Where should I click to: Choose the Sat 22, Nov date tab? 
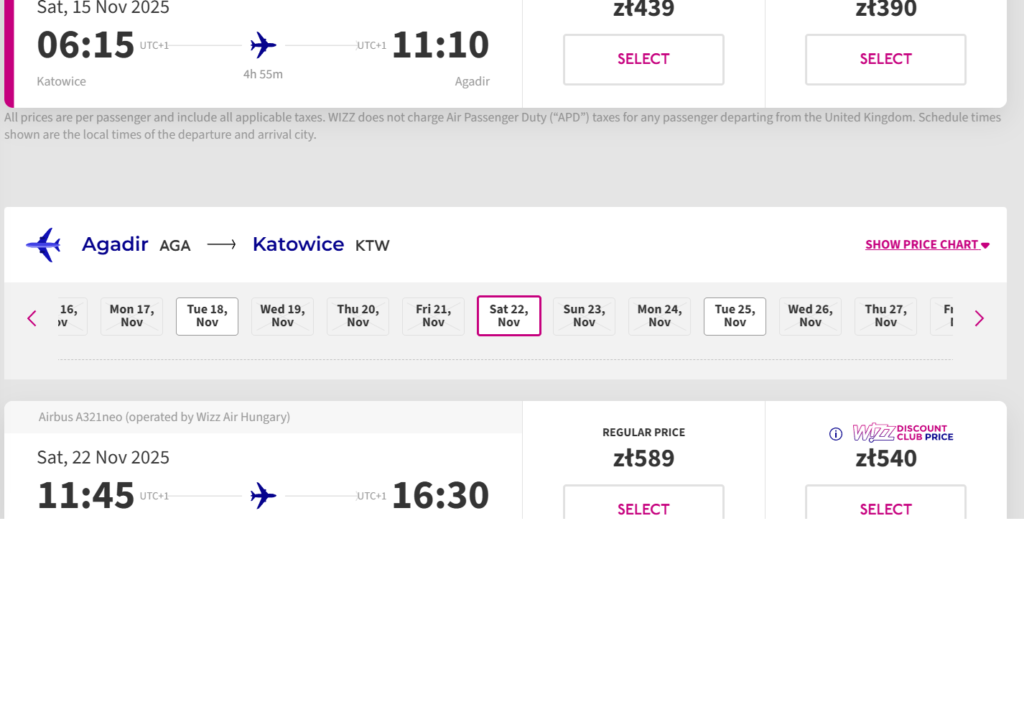[509, 316]
